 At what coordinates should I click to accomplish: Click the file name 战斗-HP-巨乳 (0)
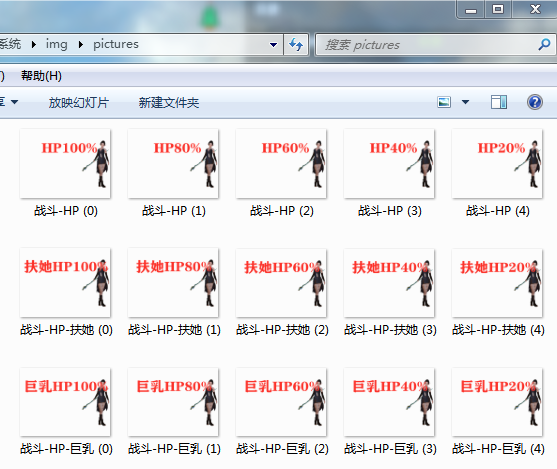point(66,449)
